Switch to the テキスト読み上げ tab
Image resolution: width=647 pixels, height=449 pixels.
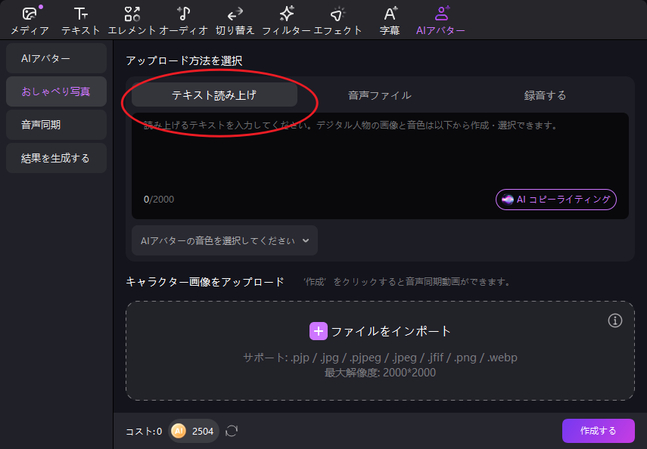click(214, 95)
